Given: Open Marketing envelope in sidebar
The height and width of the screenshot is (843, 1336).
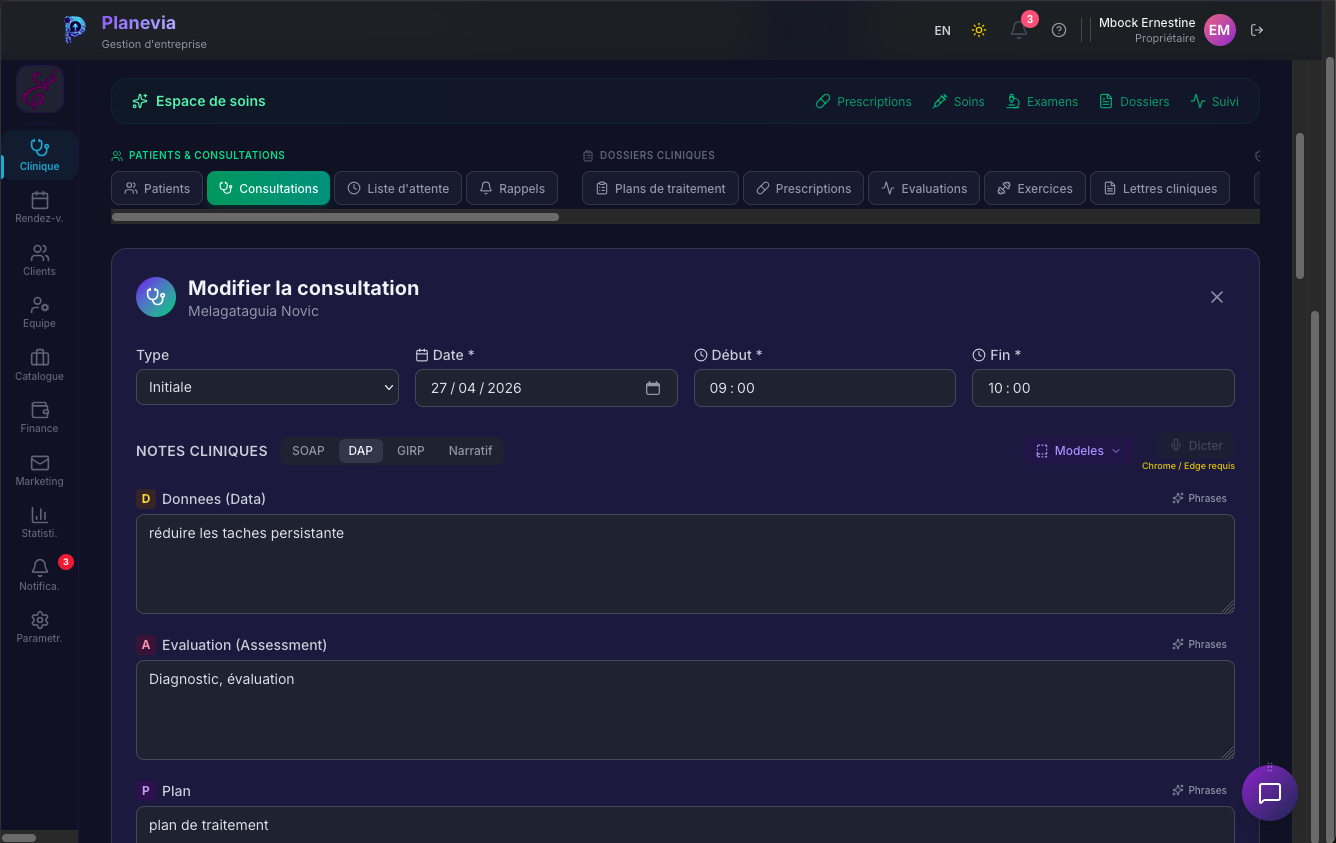Looking at the screenshot, I should coord(40,469).
